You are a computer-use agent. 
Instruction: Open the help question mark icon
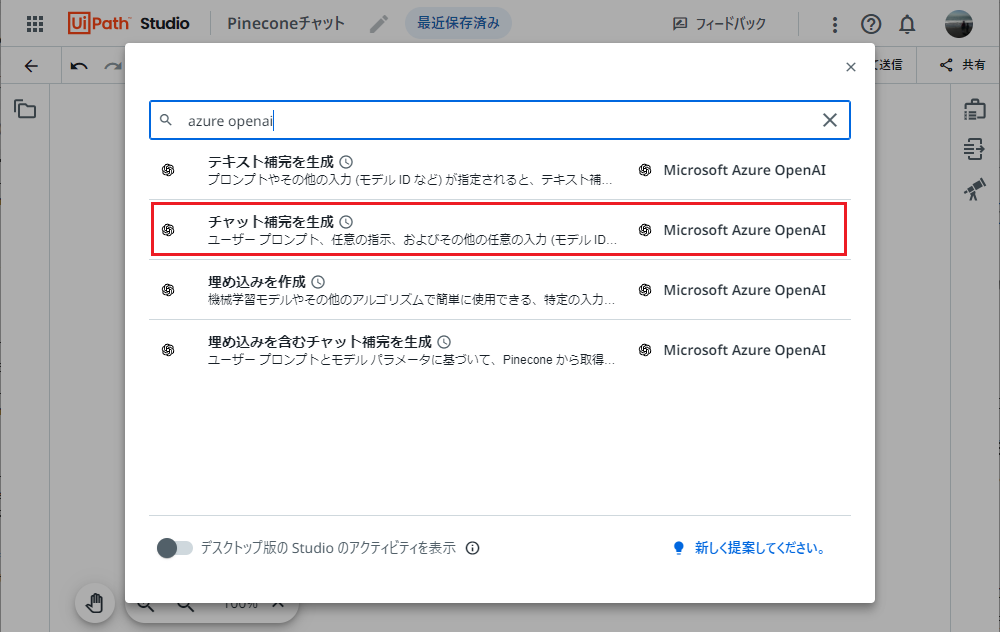point(871,24)
